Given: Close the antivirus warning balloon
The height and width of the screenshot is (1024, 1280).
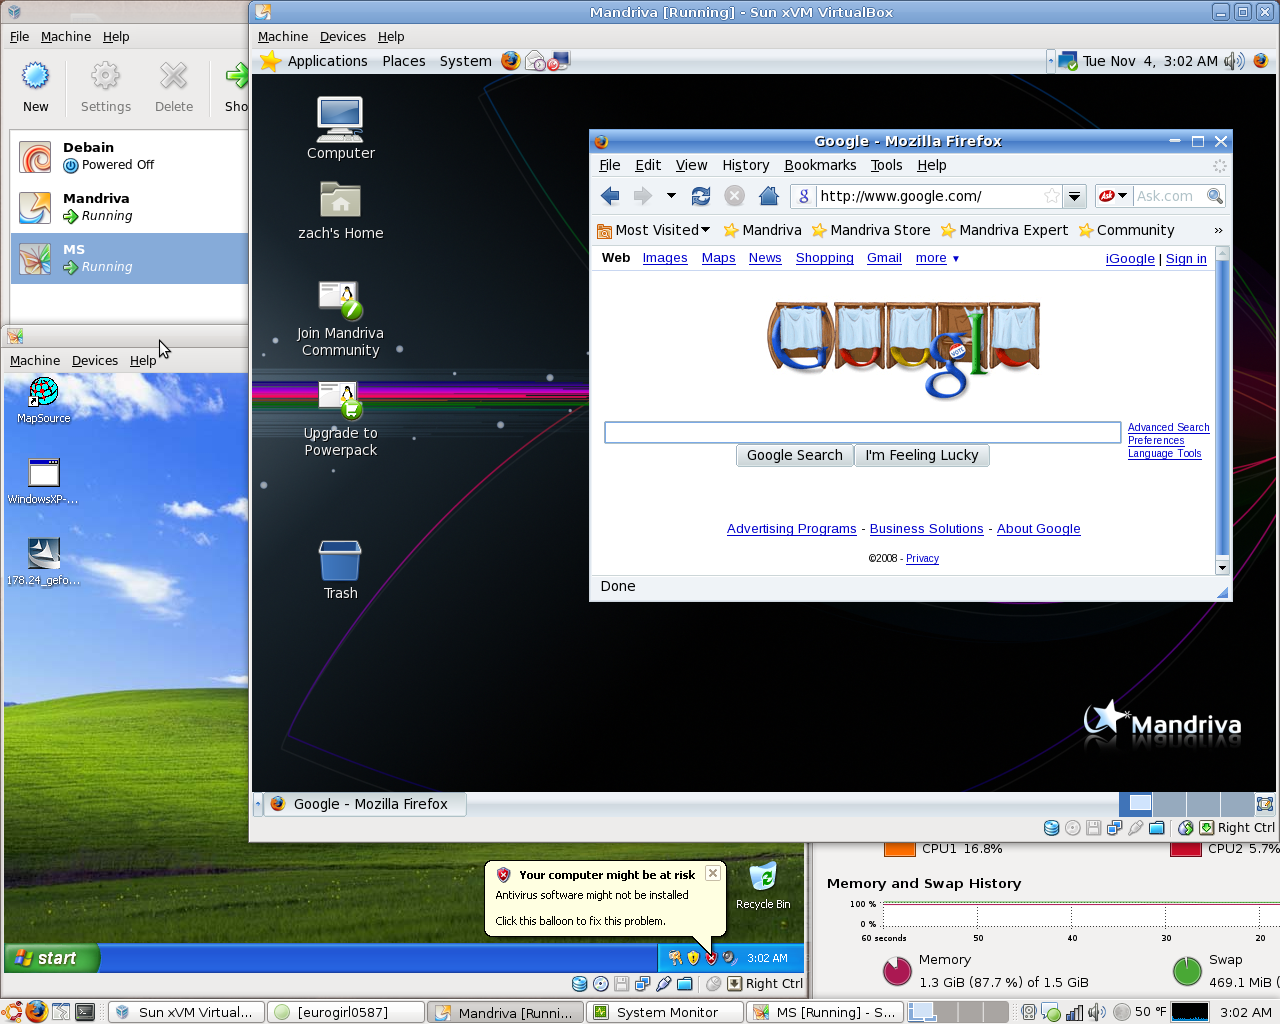Looking at the screenshot, I should pyautogui.click(x=713, y=873).
